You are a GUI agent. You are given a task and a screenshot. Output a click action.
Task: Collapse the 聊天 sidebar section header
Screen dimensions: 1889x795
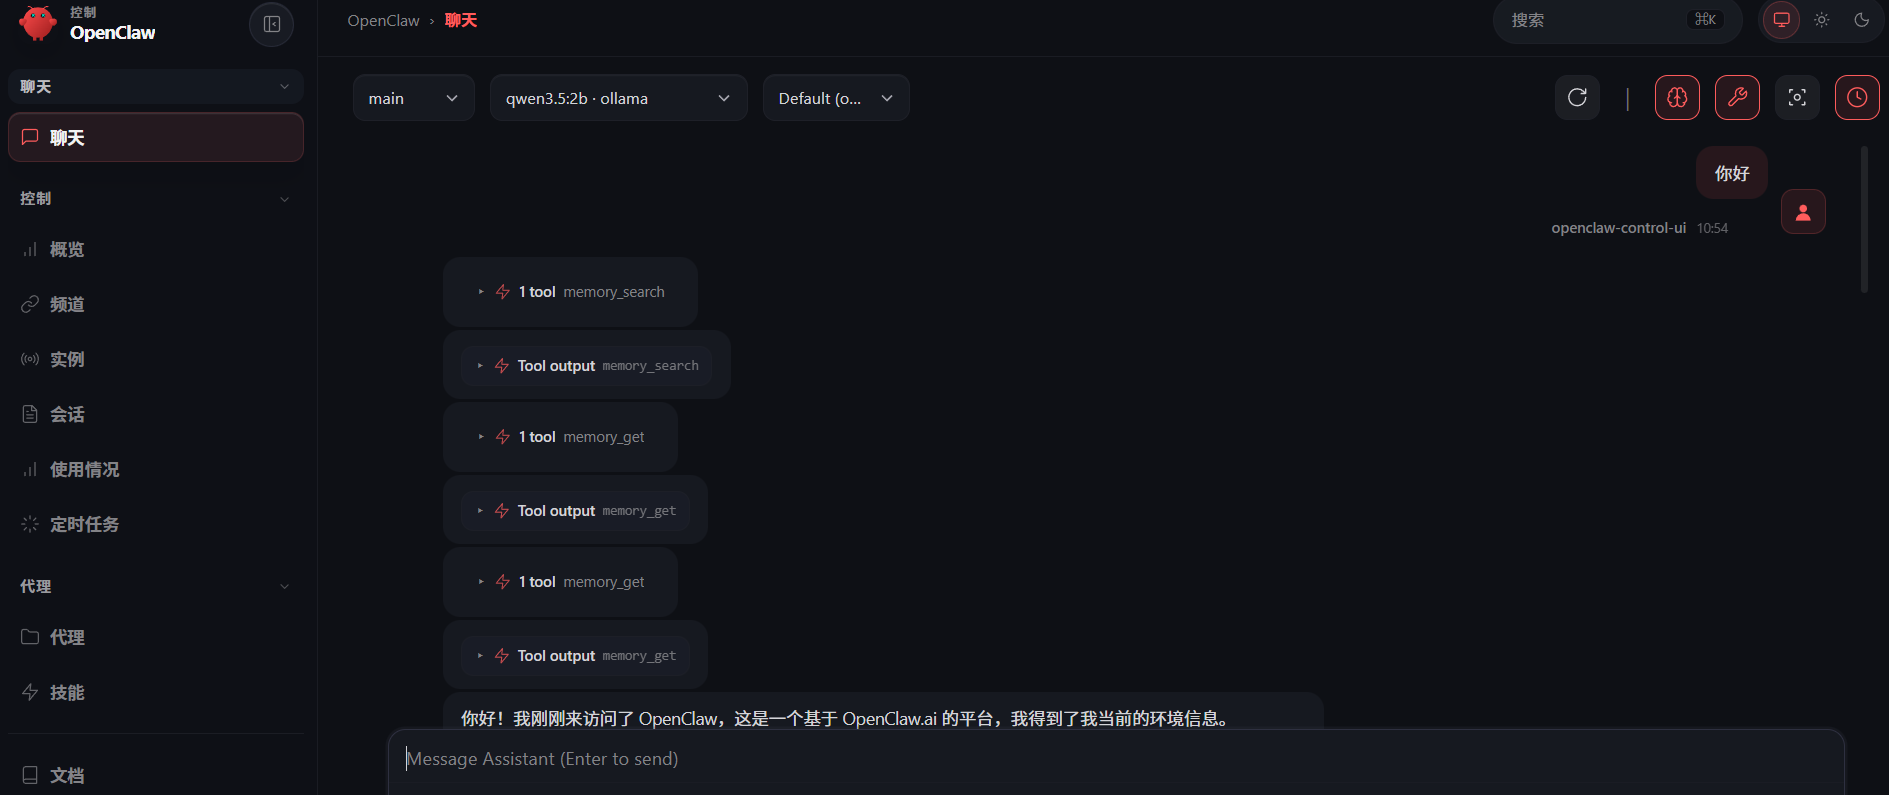[156, 87]
